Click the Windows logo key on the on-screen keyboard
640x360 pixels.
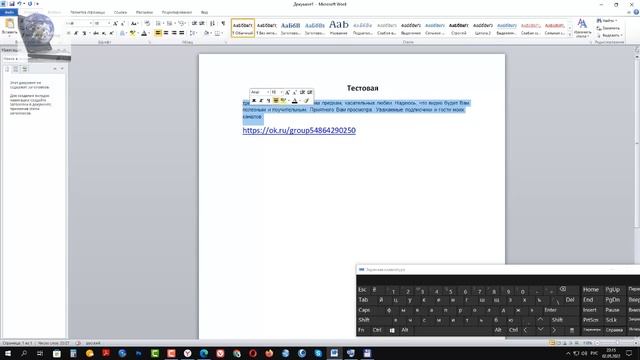[x=392, y=330]
